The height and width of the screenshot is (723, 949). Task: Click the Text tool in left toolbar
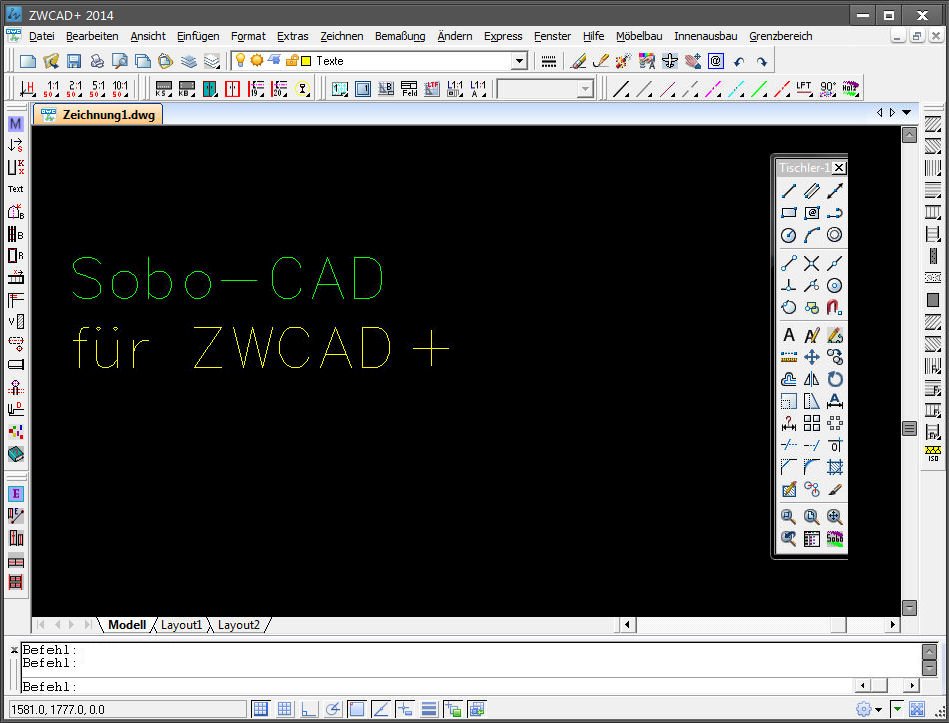15,189
